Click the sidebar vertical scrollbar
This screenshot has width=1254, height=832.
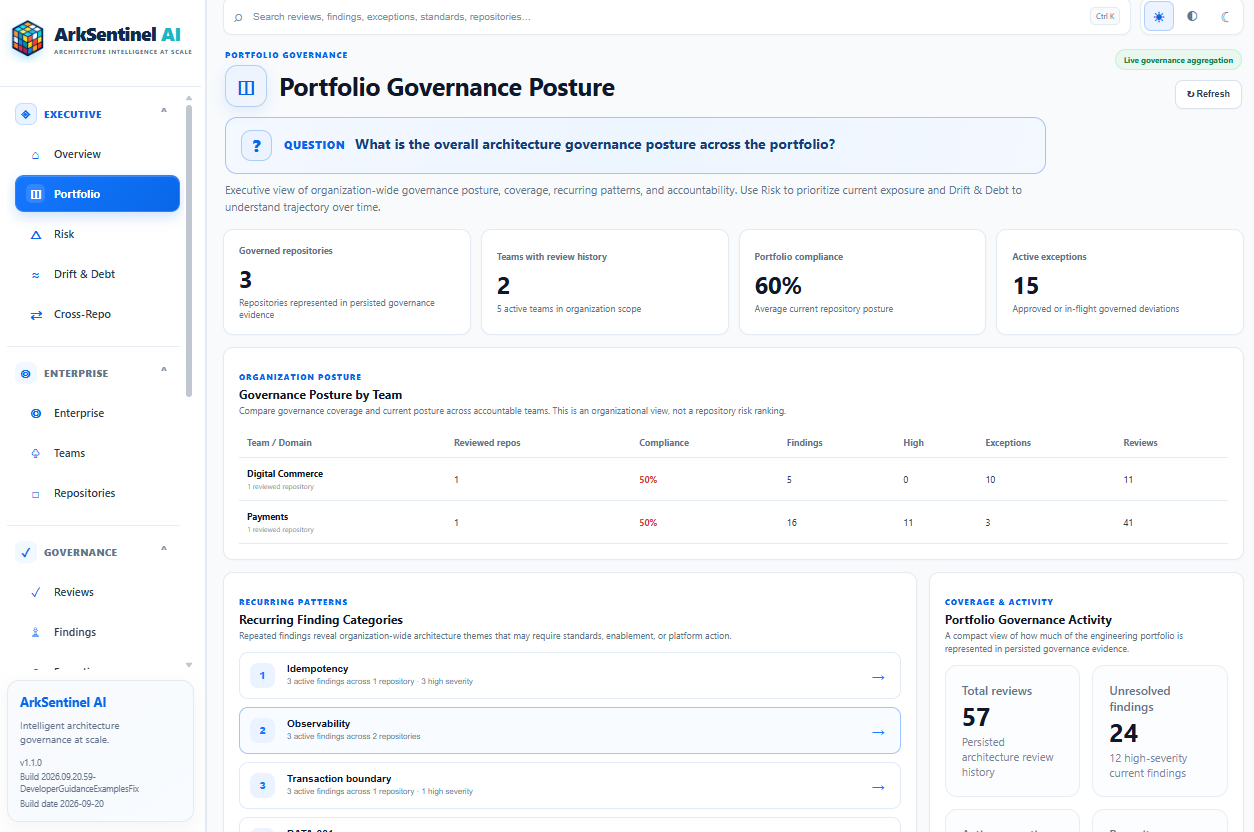tap(189, 250)
